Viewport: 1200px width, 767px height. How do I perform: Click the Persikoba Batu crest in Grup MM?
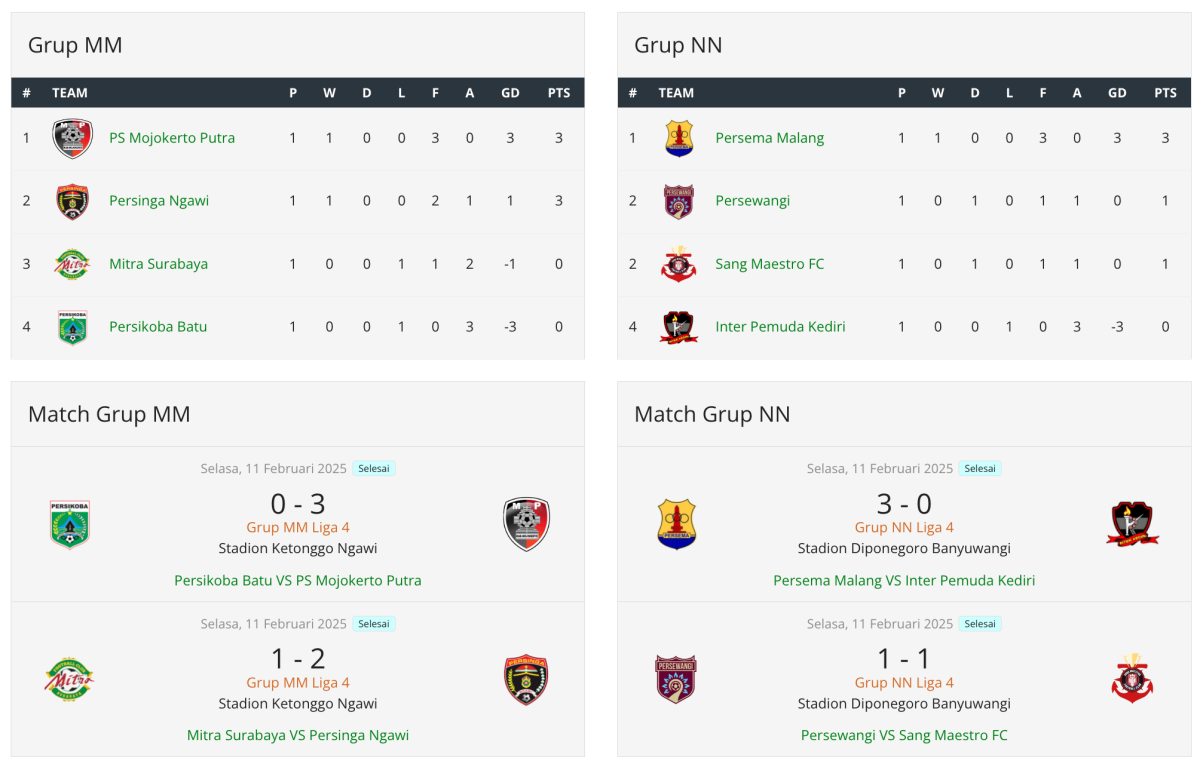(72, 326)
